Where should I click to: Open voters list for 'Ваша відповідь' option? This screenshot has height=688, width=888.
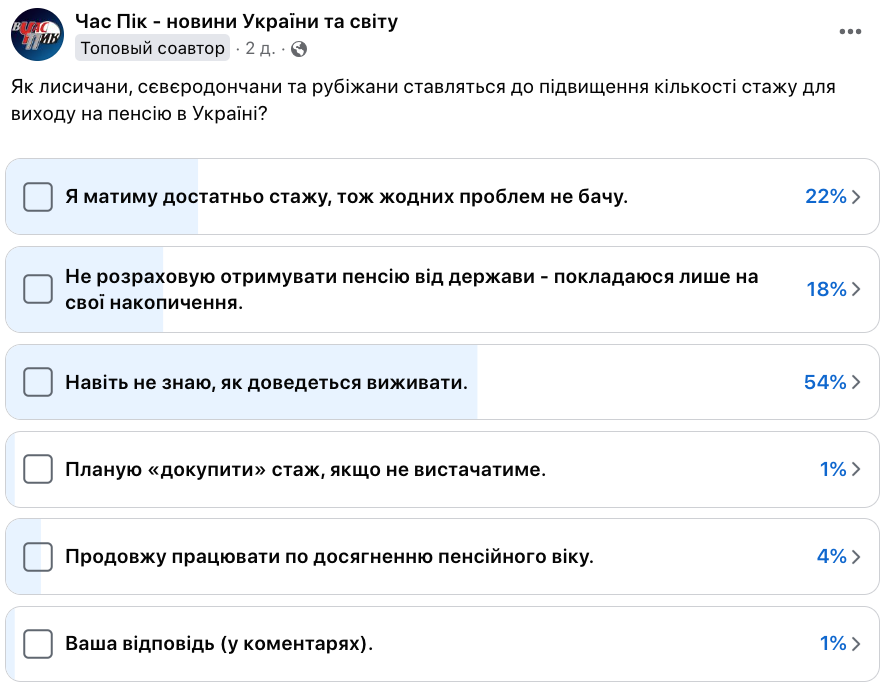(856, 643)
